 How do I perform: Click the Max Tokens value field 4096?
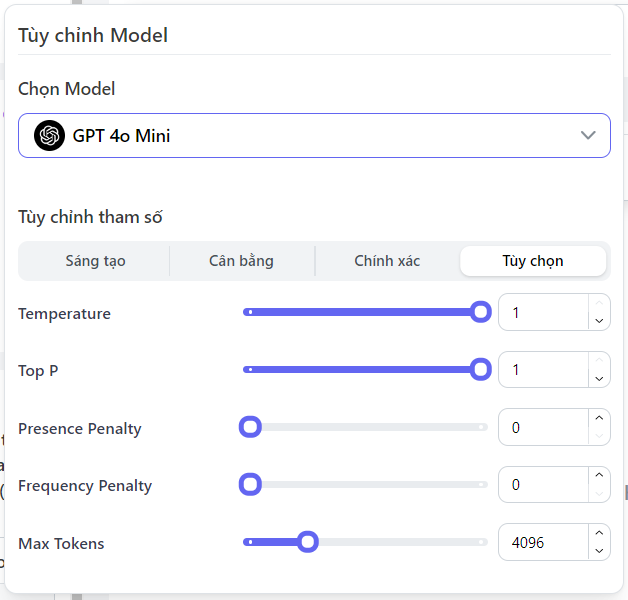point(542,542)
